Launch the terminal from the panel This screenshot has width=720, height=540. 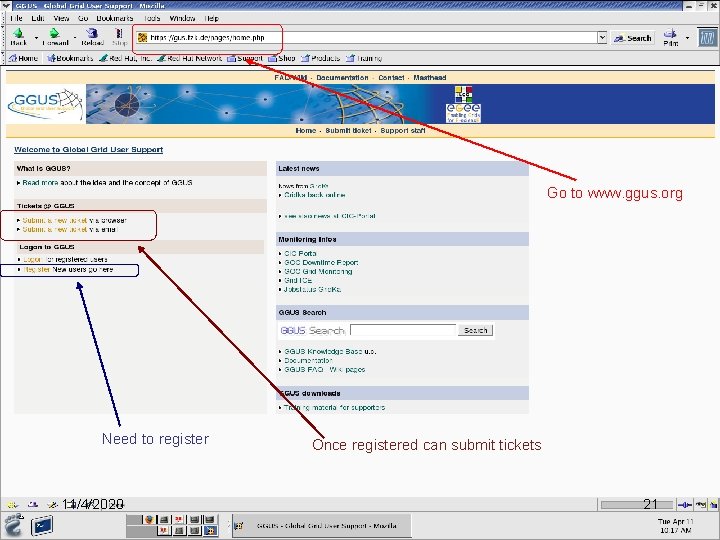pyautogui.click(x=42, y=525)
